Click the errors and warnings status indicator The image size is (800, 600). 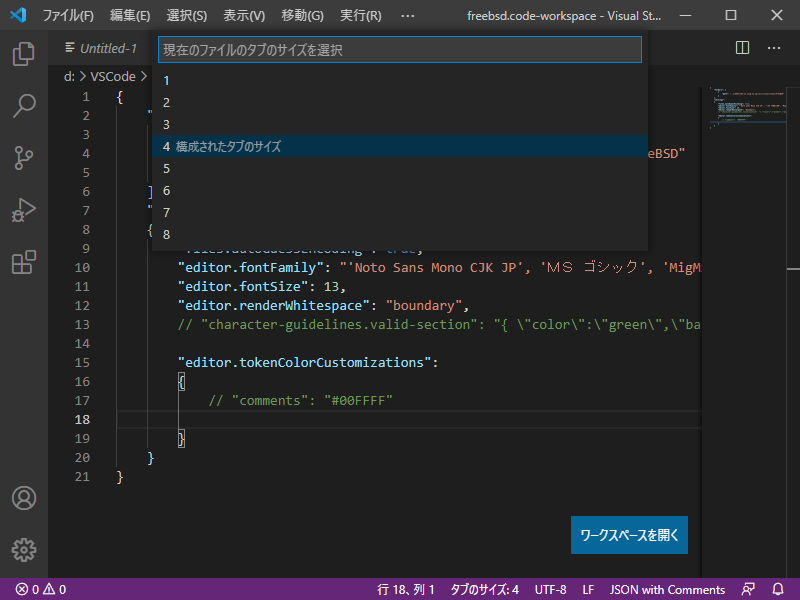click(41, 589)
